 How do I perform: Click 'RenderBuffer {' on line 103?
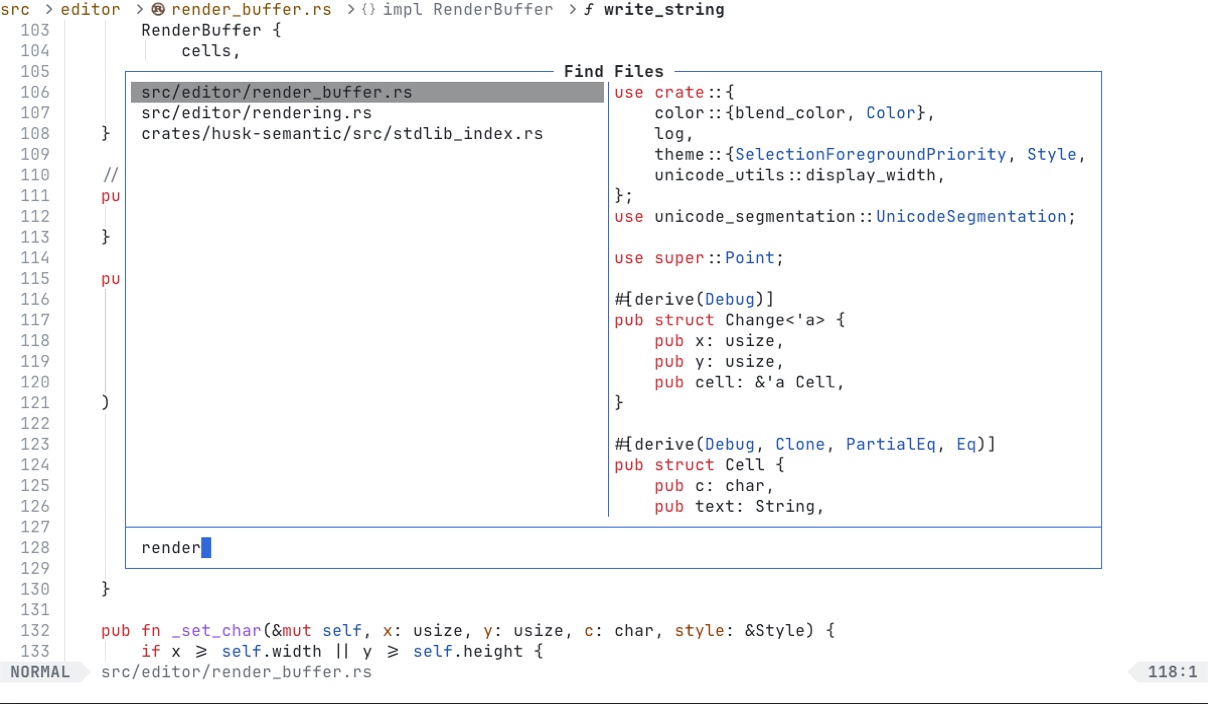pos(211,30)
